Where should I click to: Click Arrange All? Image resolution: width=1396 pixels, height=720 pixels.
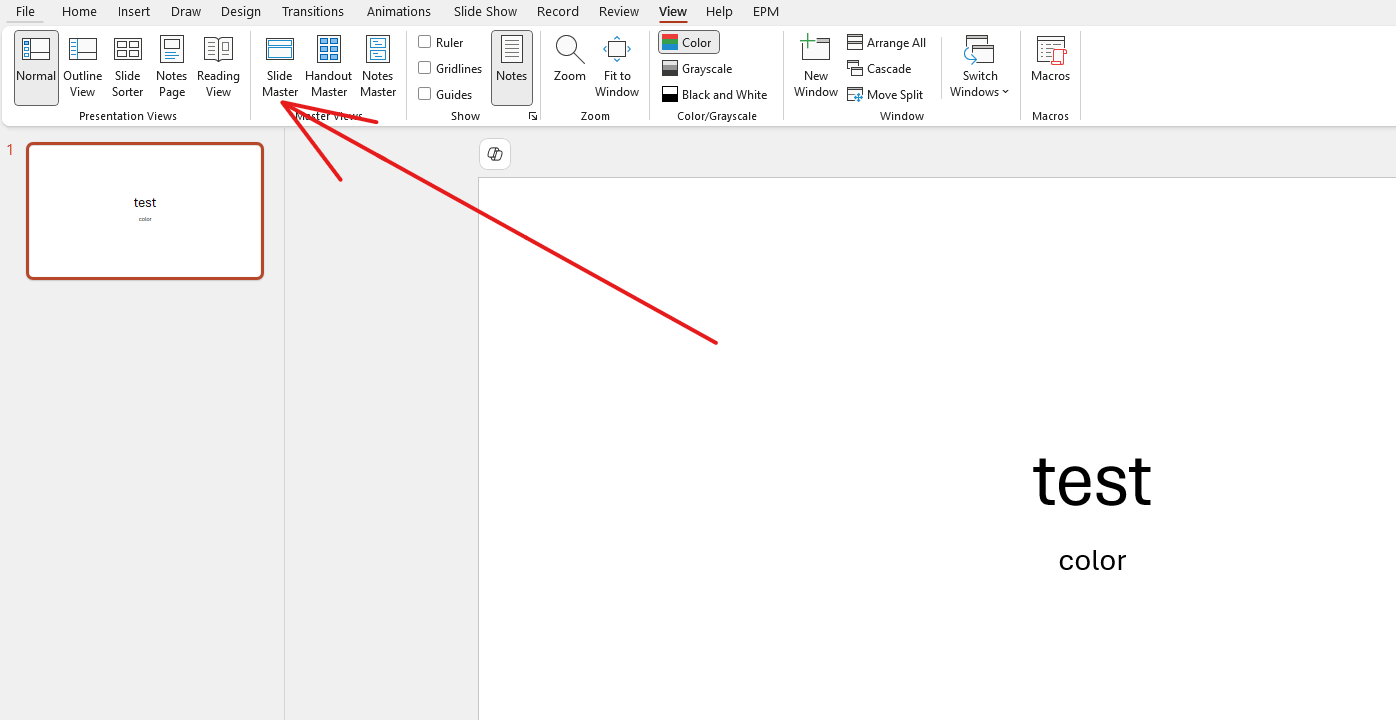(x=887, y=42)
